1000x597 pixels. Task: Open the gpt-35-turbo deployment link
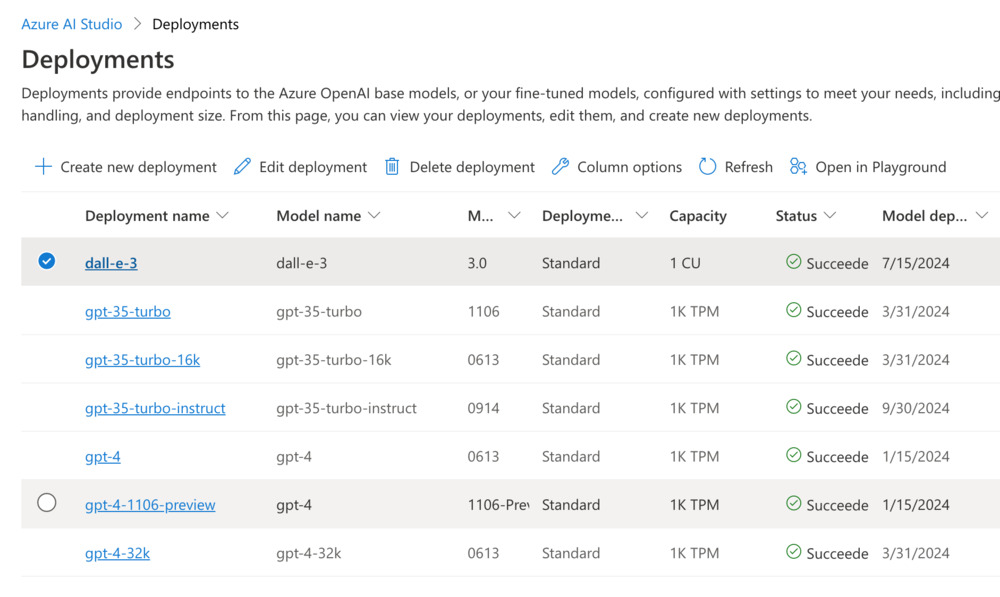click(128, 311)
